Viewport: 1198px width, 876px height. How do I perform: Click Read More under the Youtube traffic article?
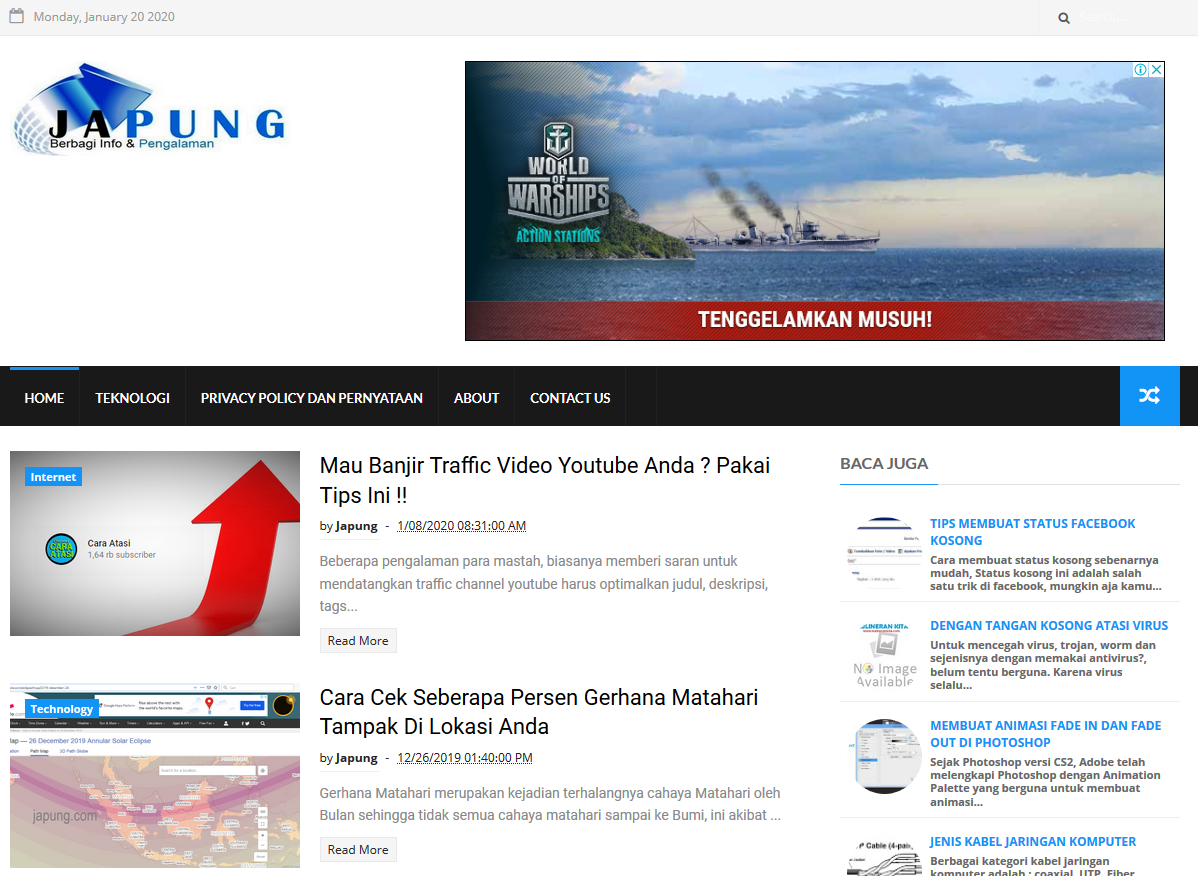click(x=358, y=640)
